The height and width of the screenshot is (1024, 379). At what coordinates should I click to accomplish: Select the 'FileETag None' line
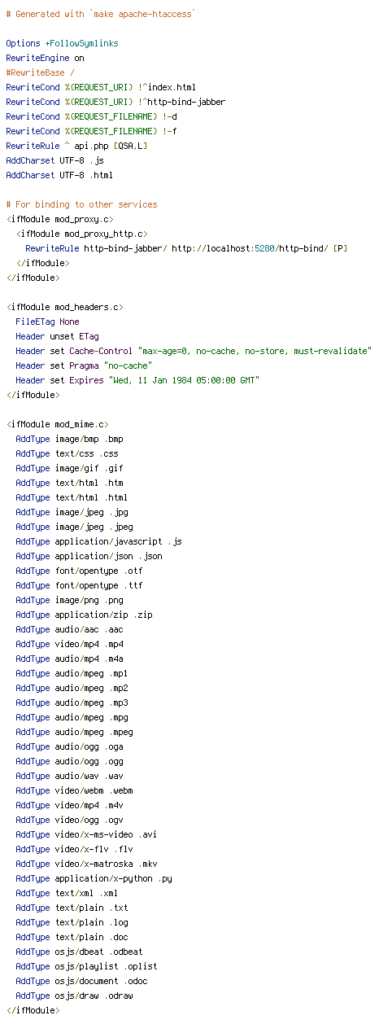pyautogui.click(x=47, y=321)
